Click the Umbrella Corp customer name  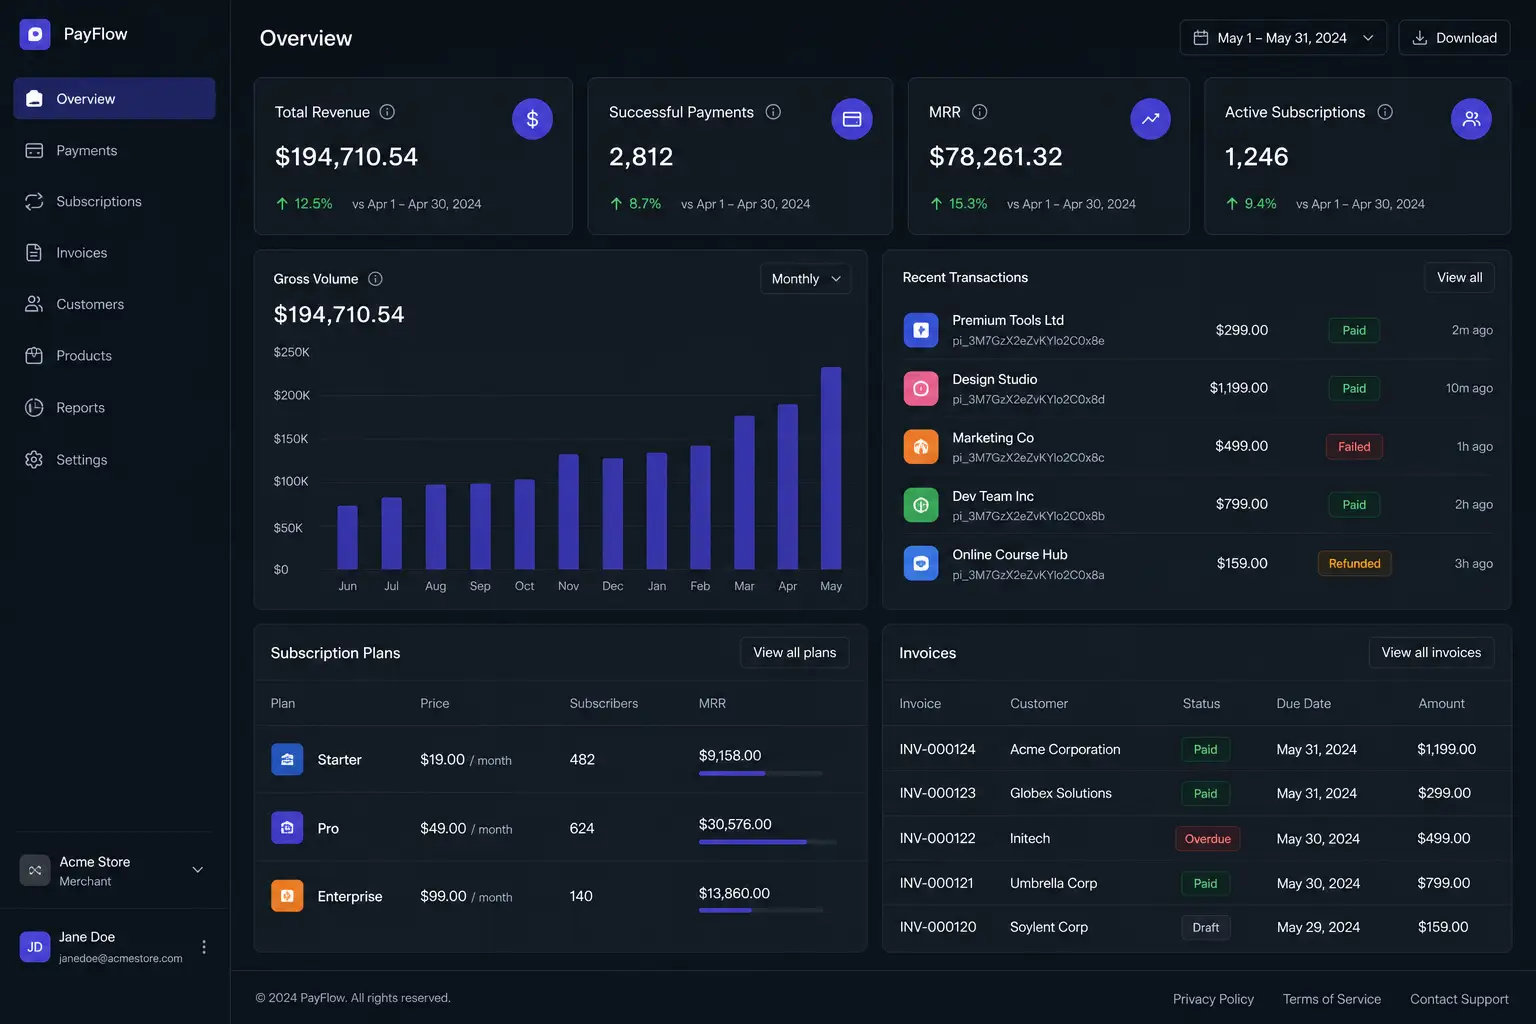(x=1053, y=883)
